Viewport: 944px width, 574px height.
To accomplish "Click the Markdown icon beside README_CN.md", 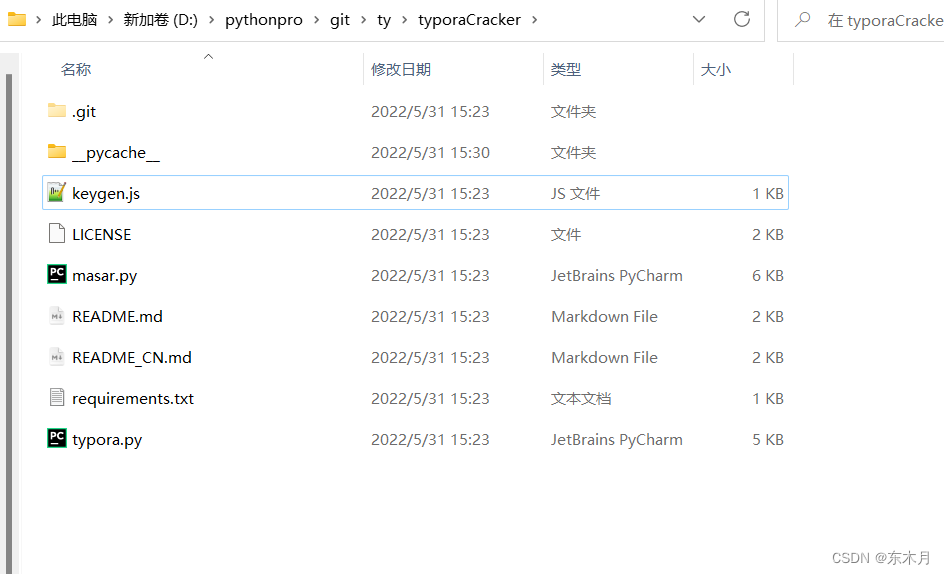I will coord(57,357).
